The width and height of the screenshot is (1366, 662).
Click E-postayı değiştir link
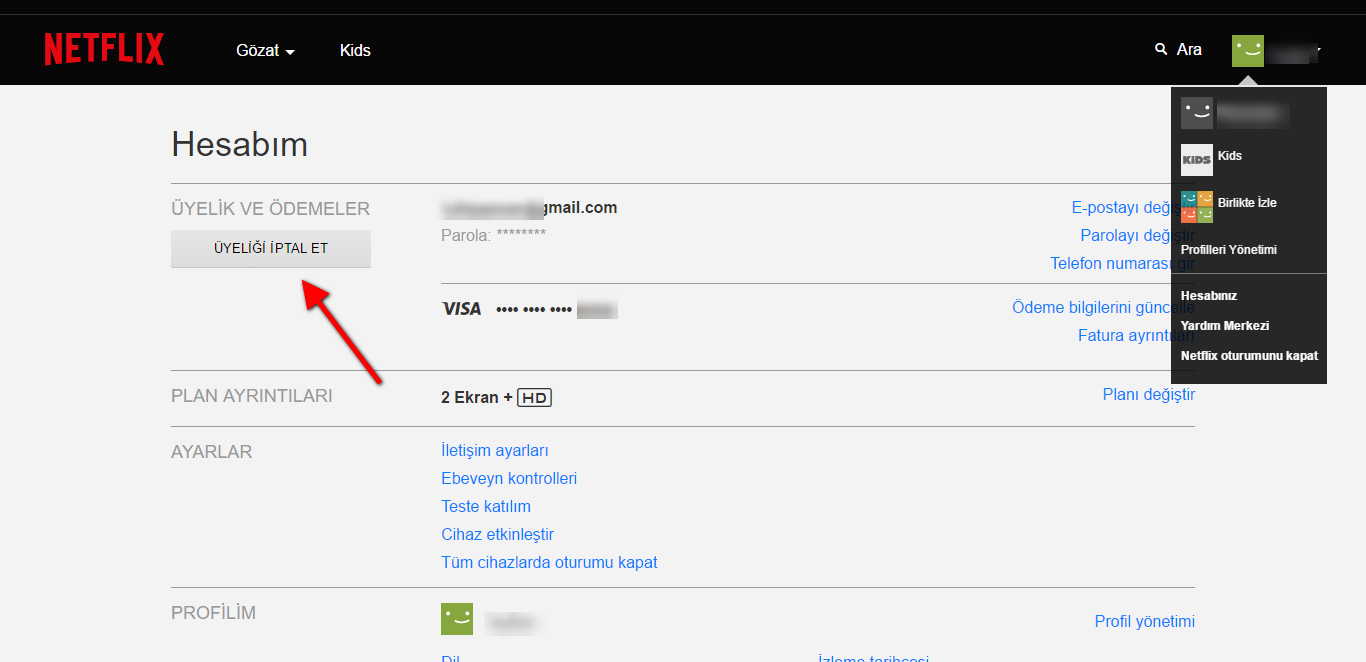pyautogui.click(x=1121, y=208)
